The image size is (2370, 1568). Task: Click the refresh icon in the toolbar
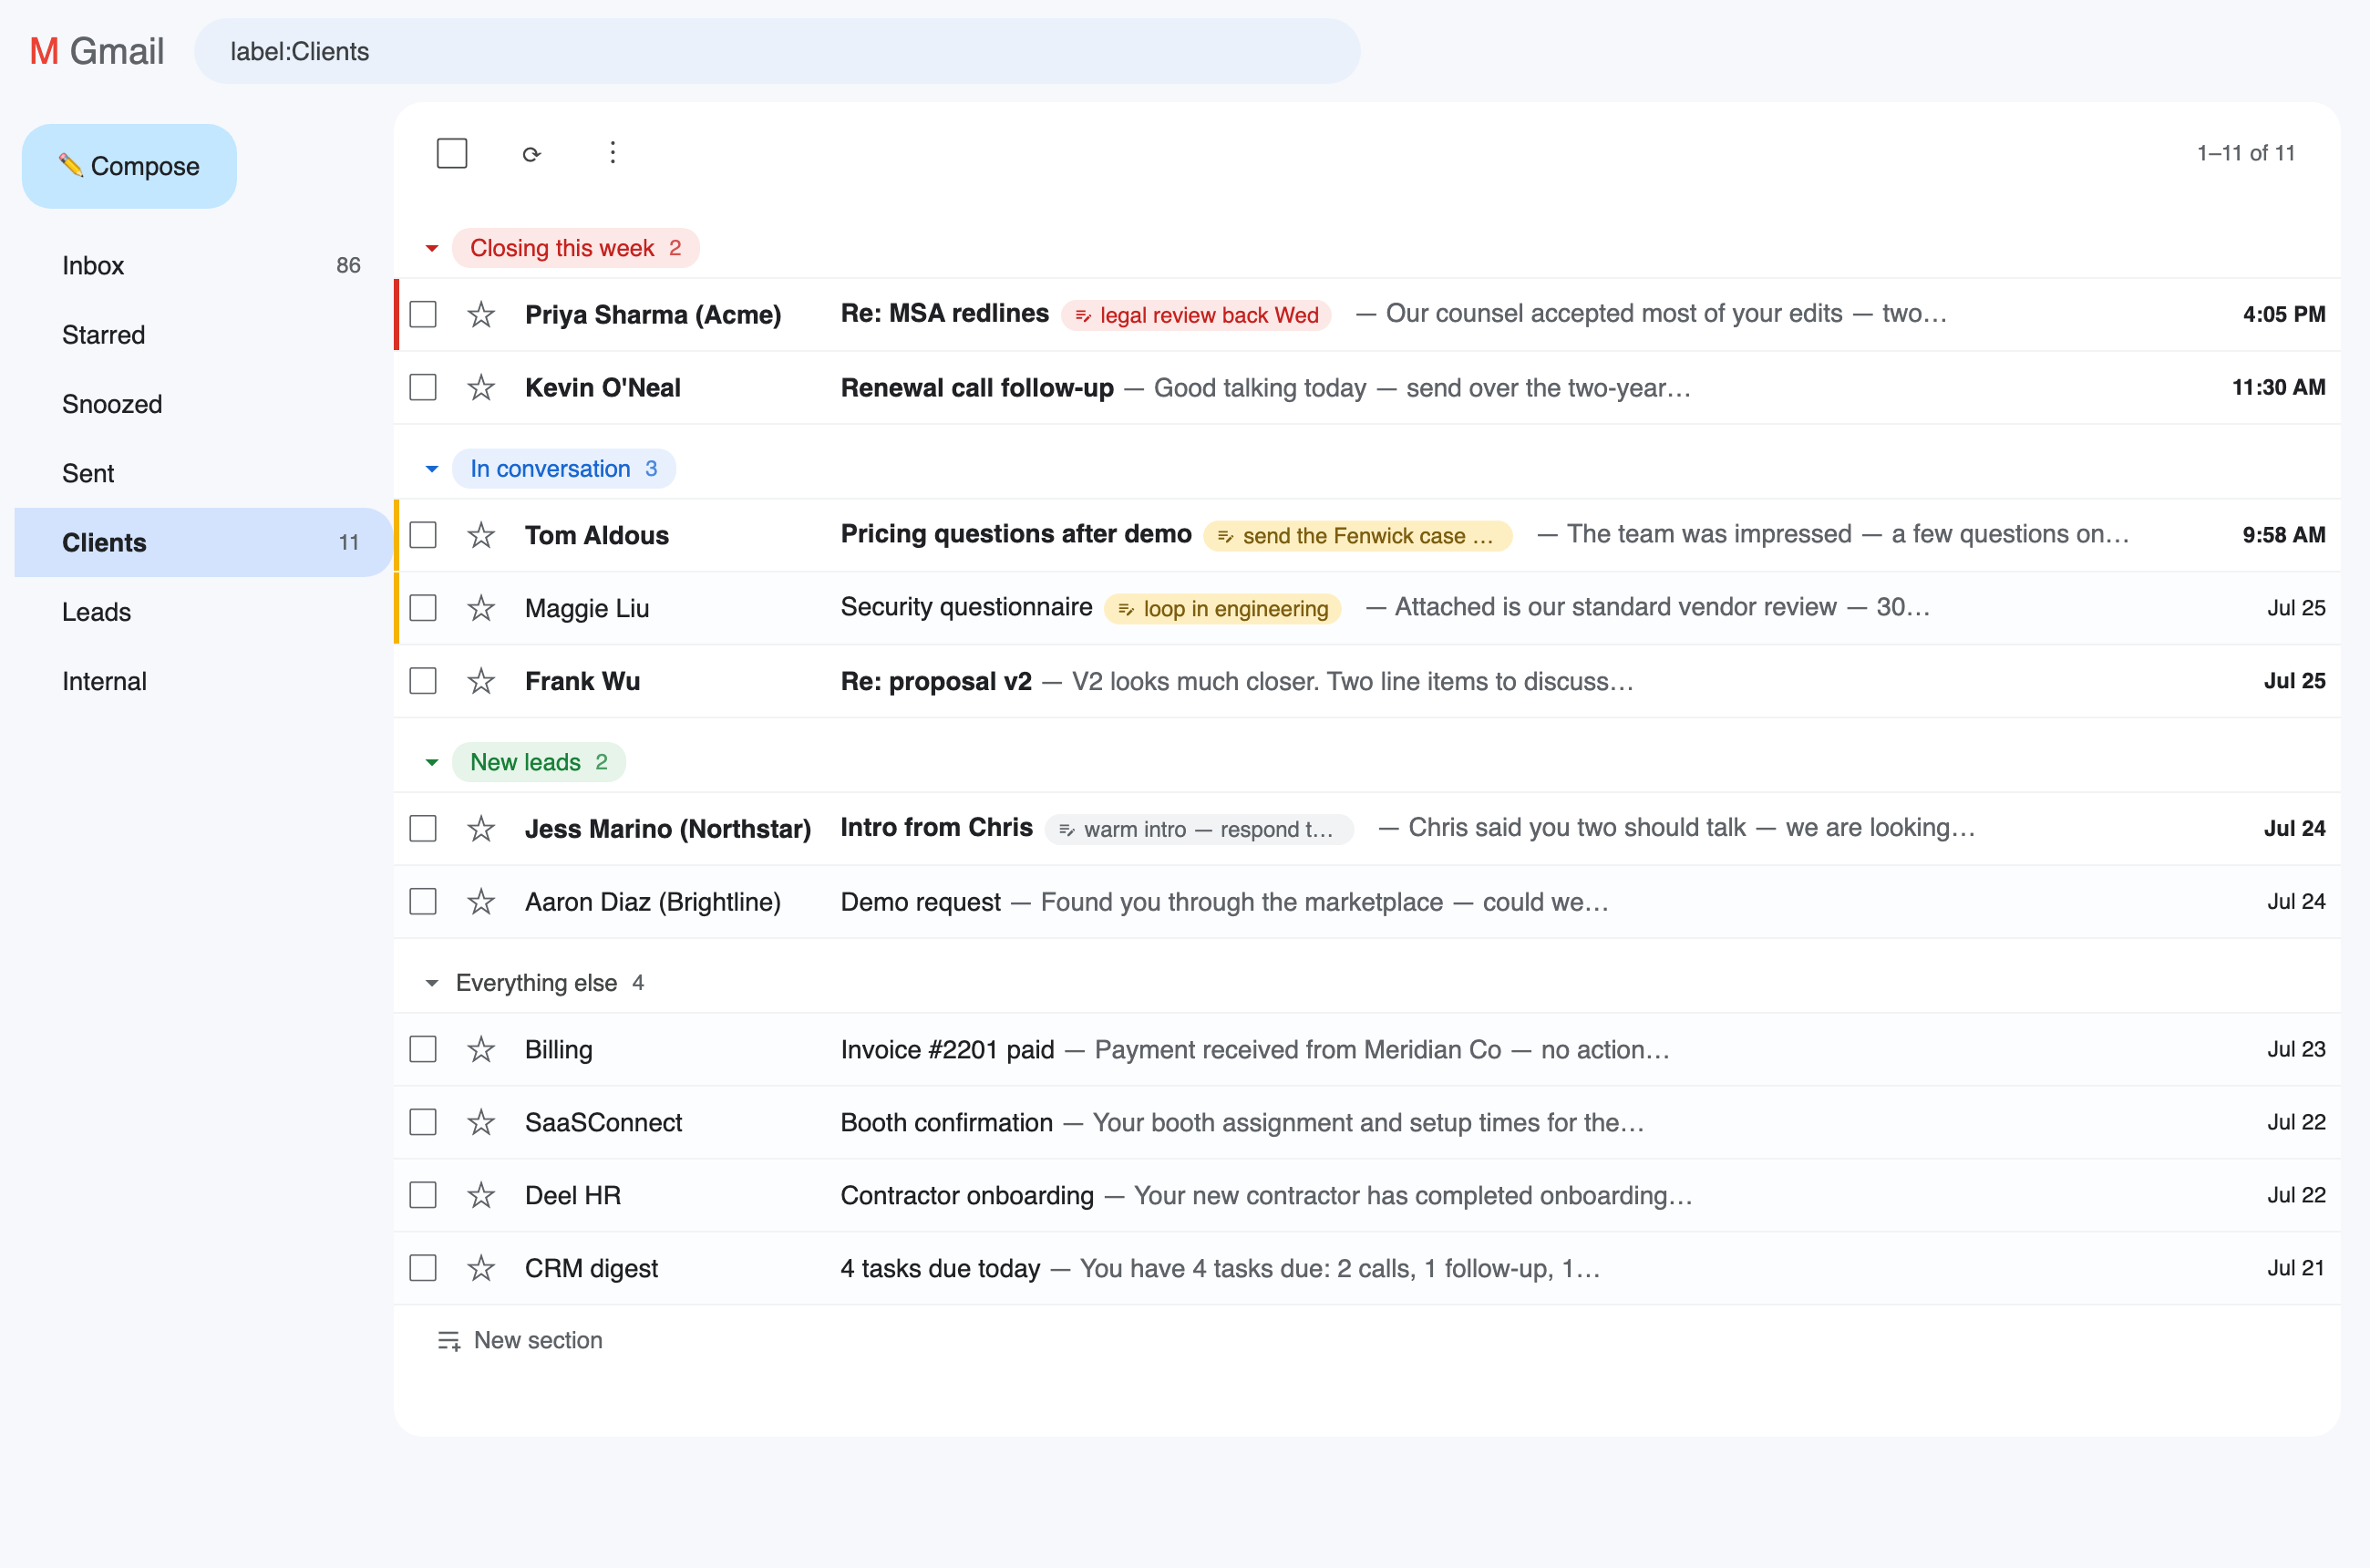point(532,154)
